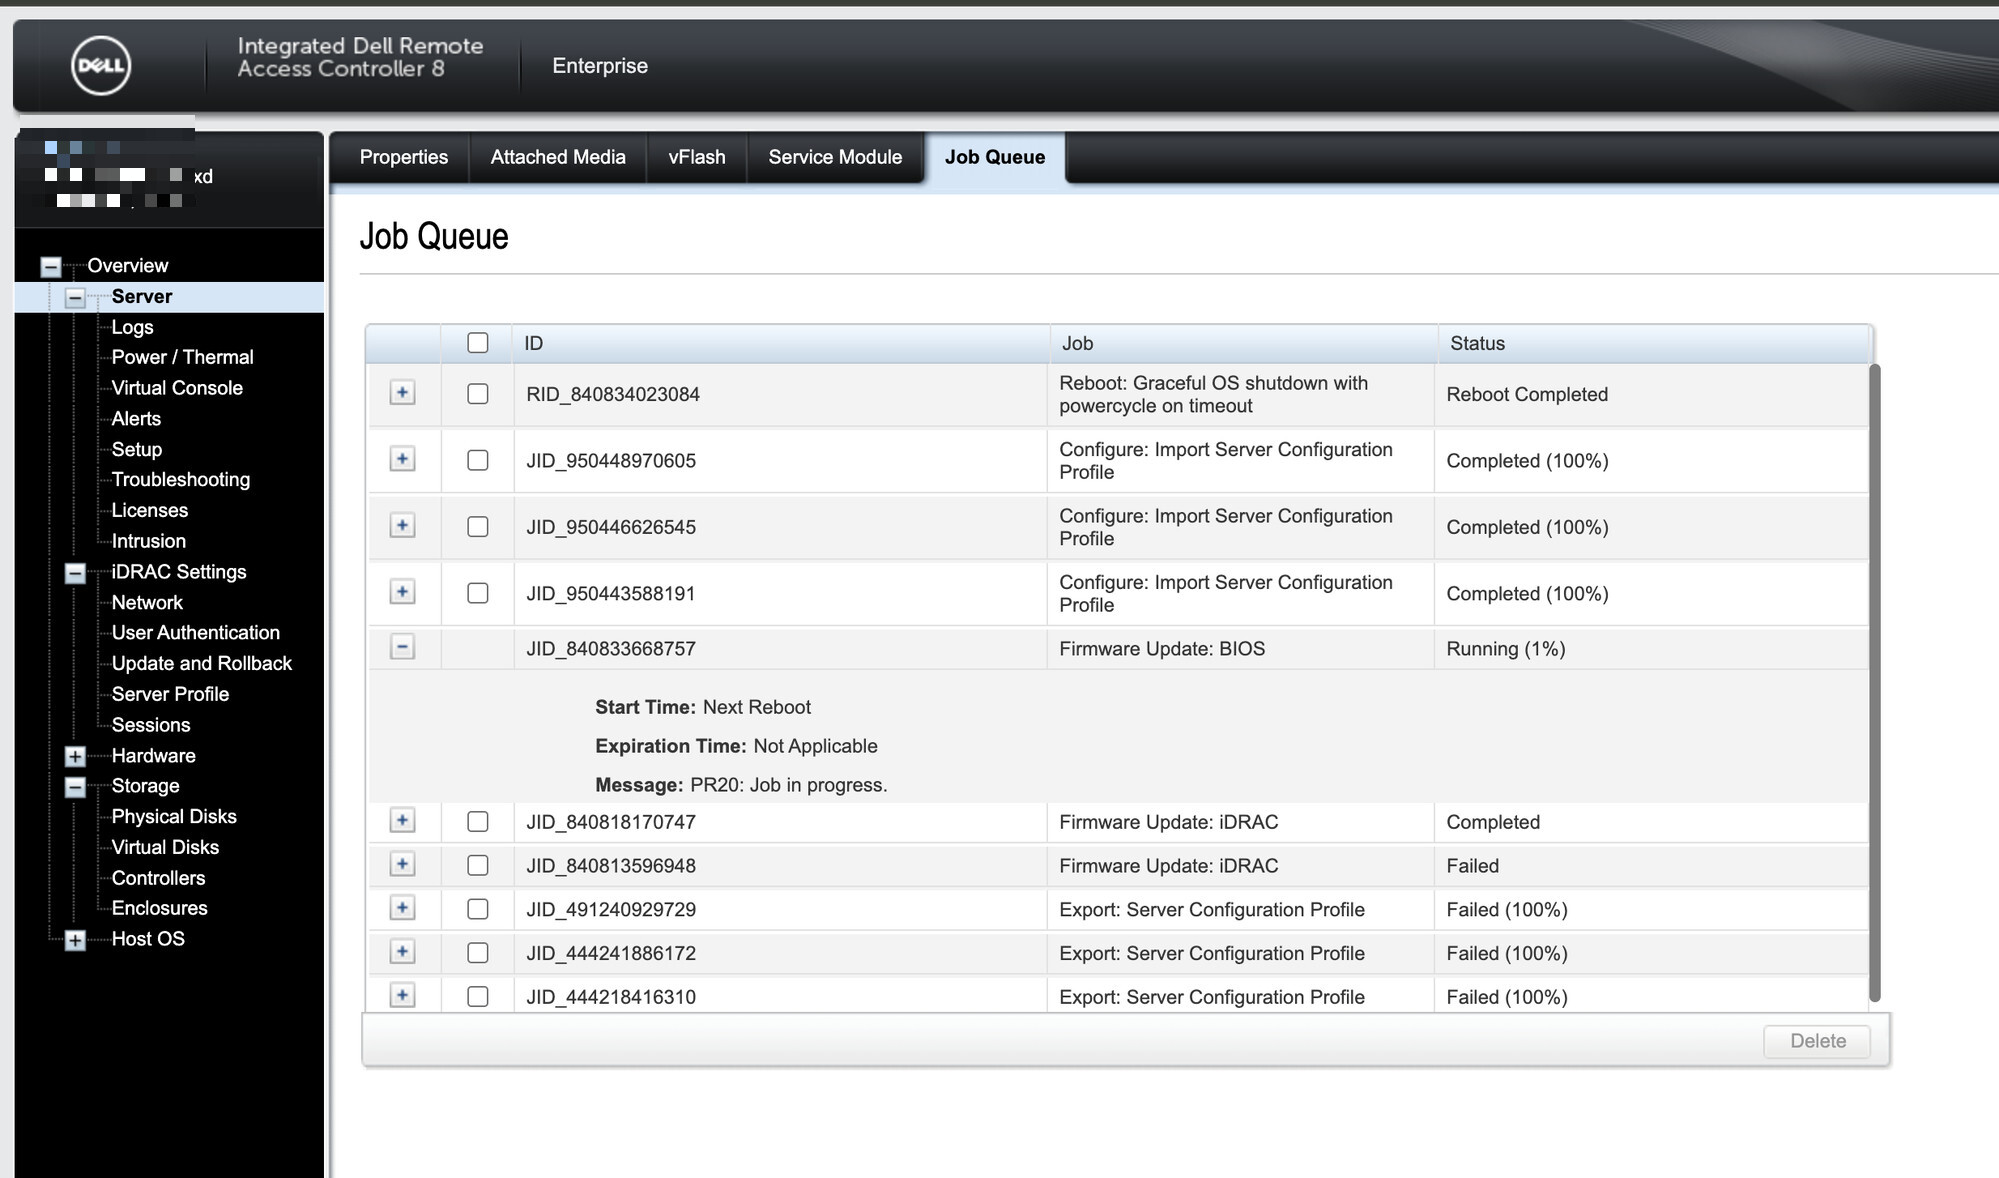1999x1178 pixels.
Task: Collapse the Storage tree node
Action: [75, 788]
